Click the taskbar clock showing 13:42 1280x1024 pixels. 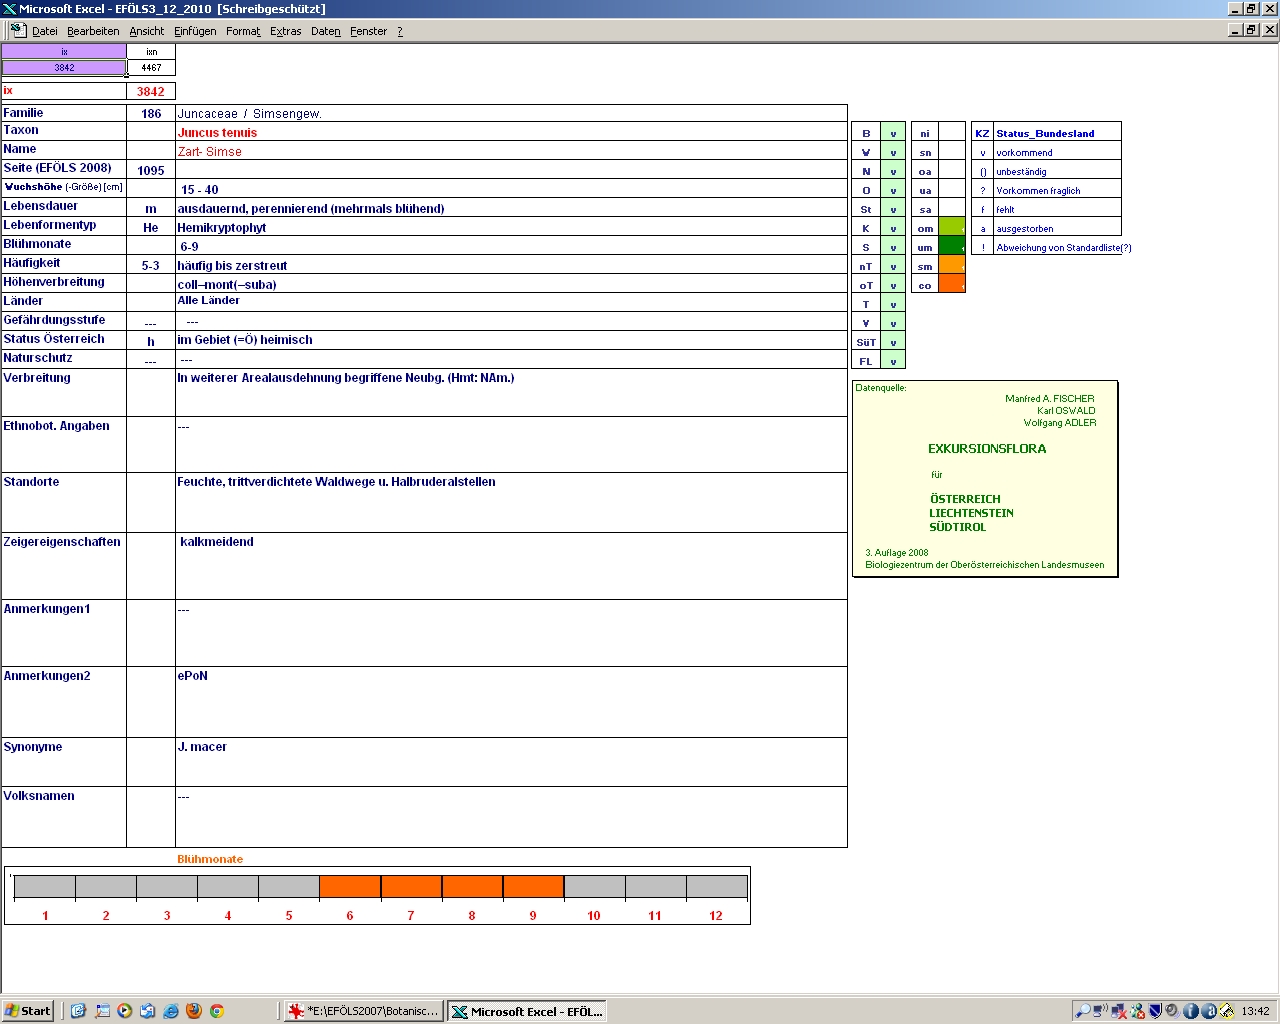[1255, 1011]
